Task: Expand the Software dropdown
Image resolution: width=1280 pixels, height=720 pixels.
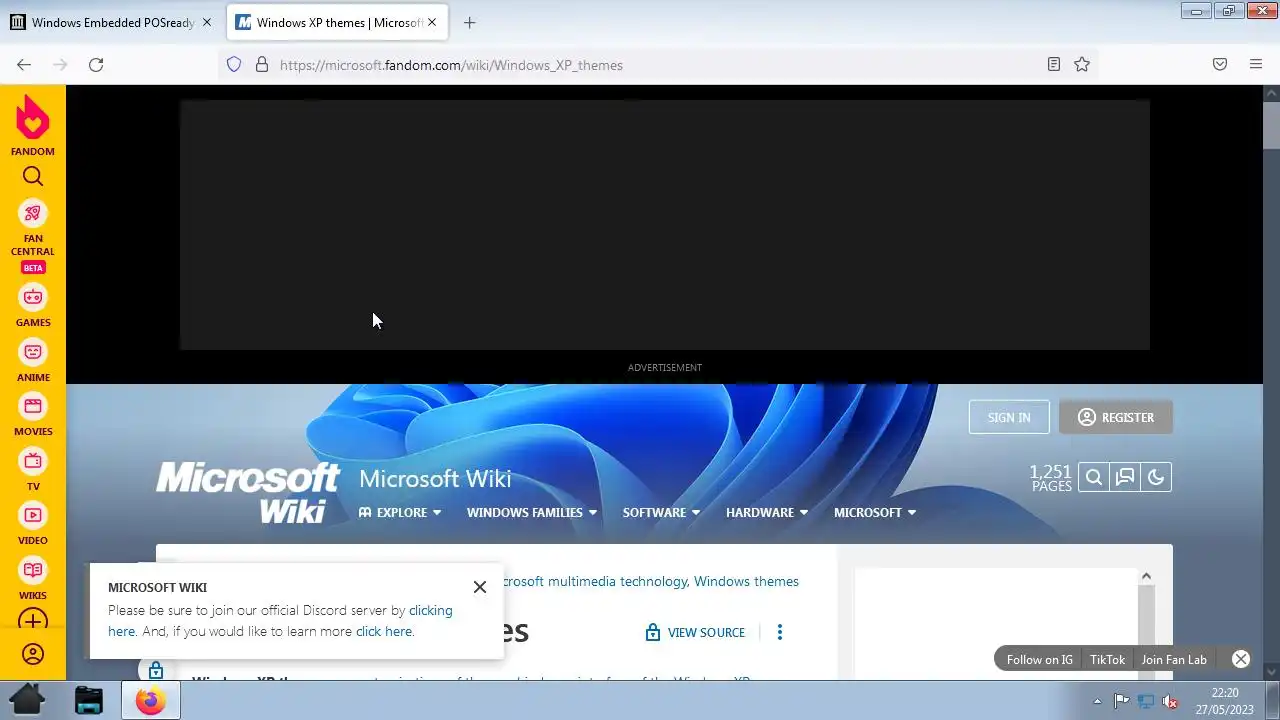Action: [x=661, y=512]
